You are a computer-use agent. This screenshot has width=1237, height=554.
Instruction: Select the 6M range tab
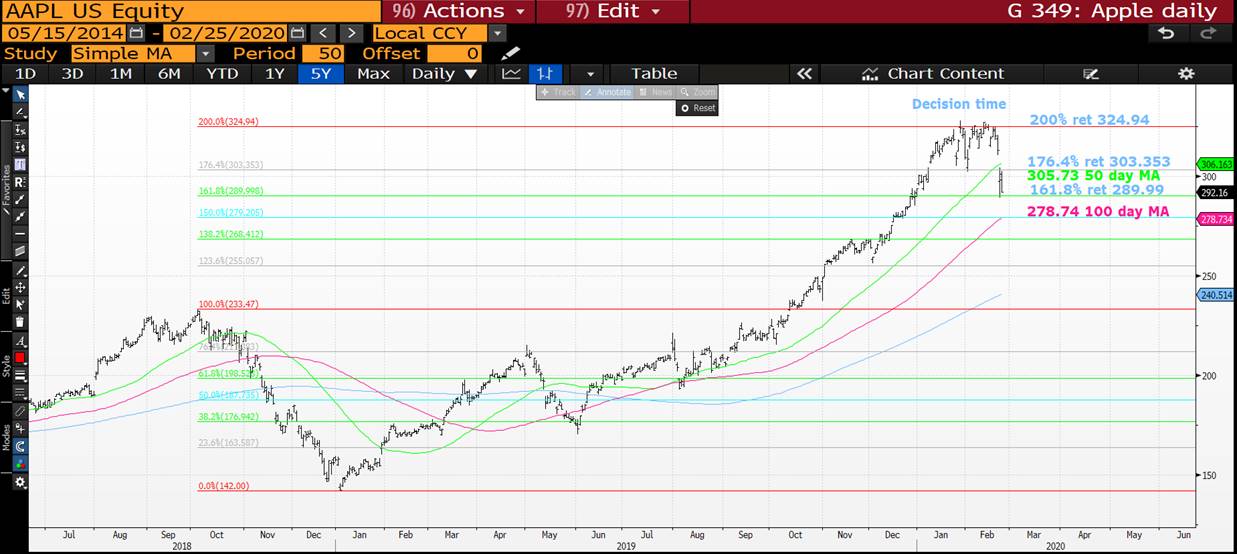tap(169, 73)
